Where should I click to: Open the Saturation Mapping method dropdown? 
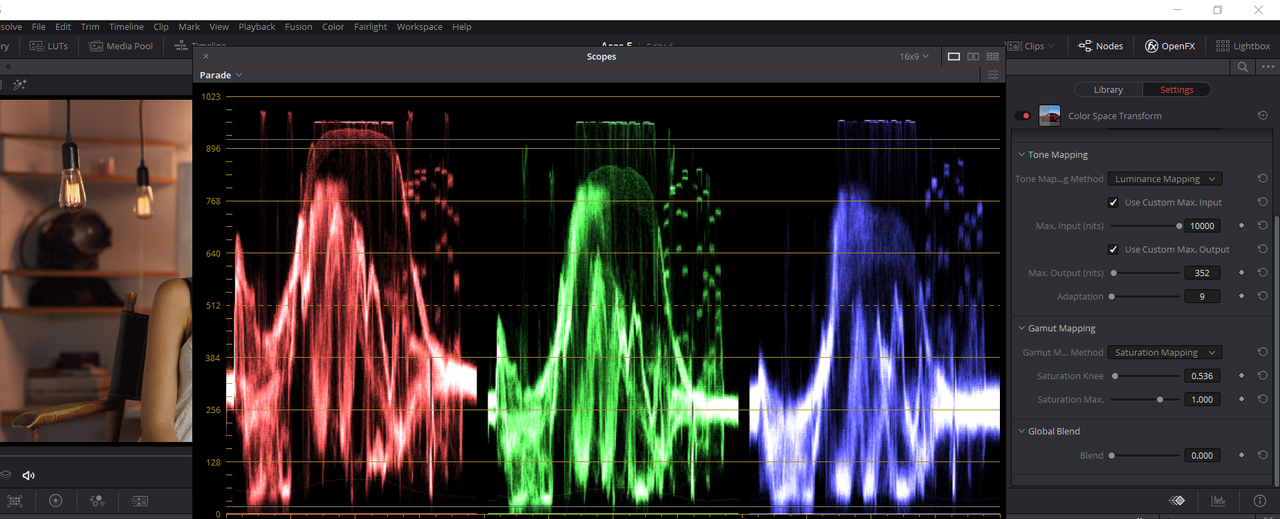click(x=1164, y=352)
